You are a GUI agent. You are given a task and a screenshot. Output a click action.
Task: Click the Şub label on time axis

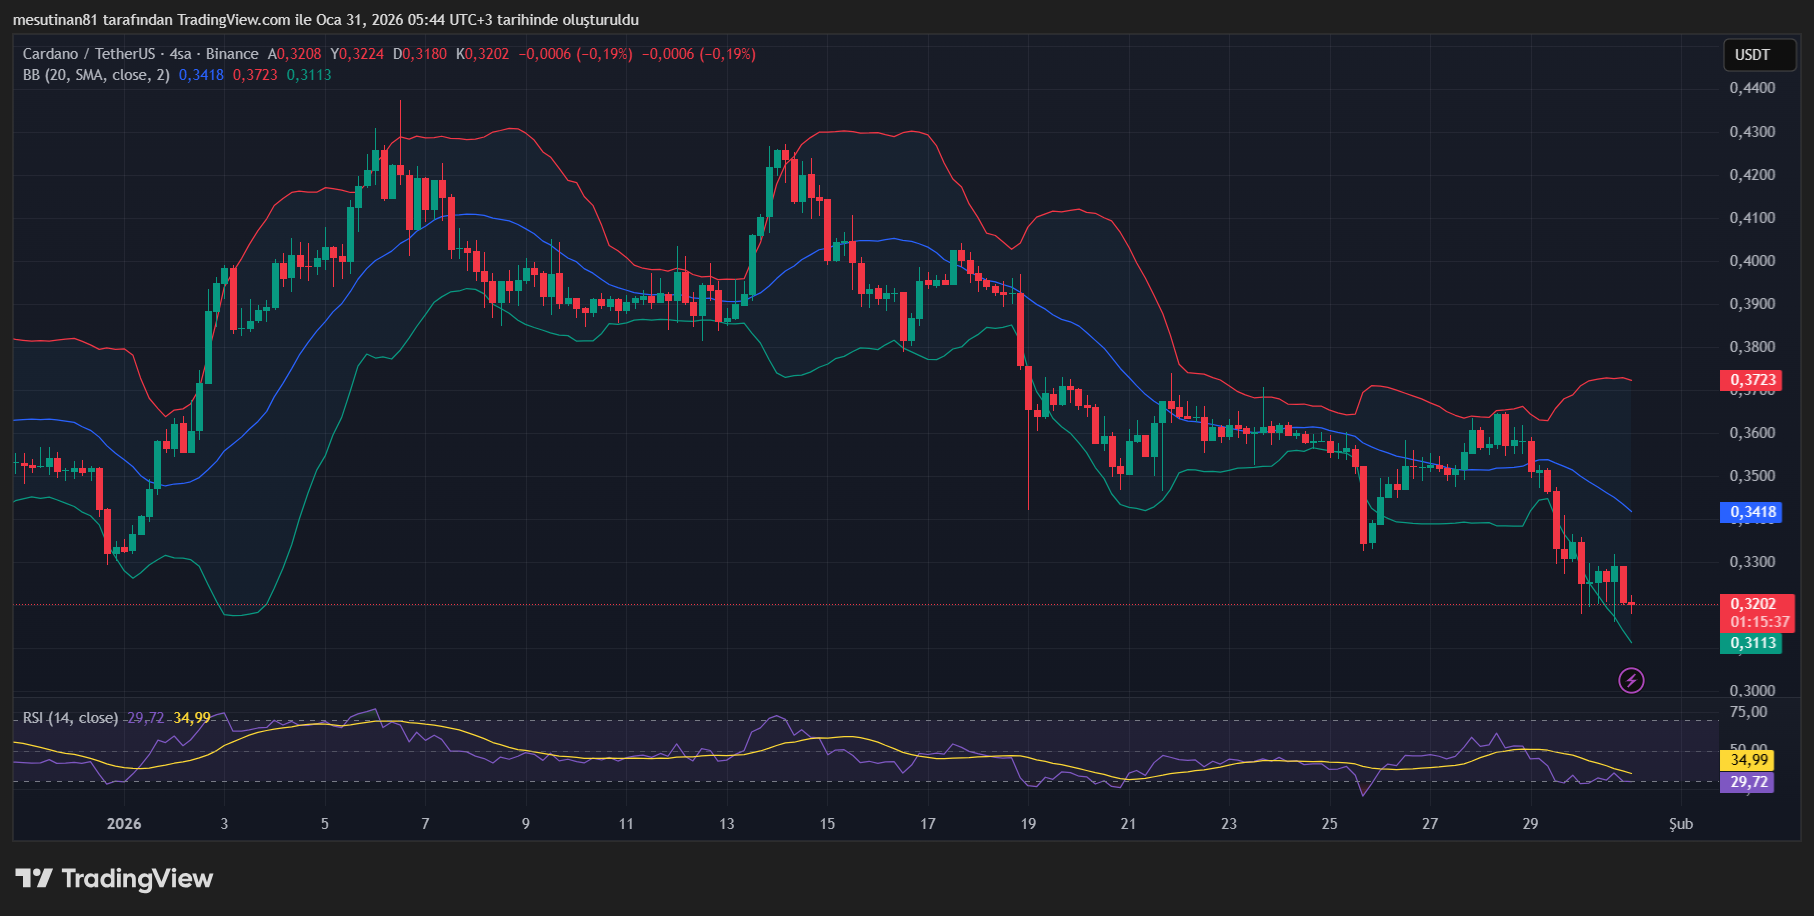coord(1681,824)
